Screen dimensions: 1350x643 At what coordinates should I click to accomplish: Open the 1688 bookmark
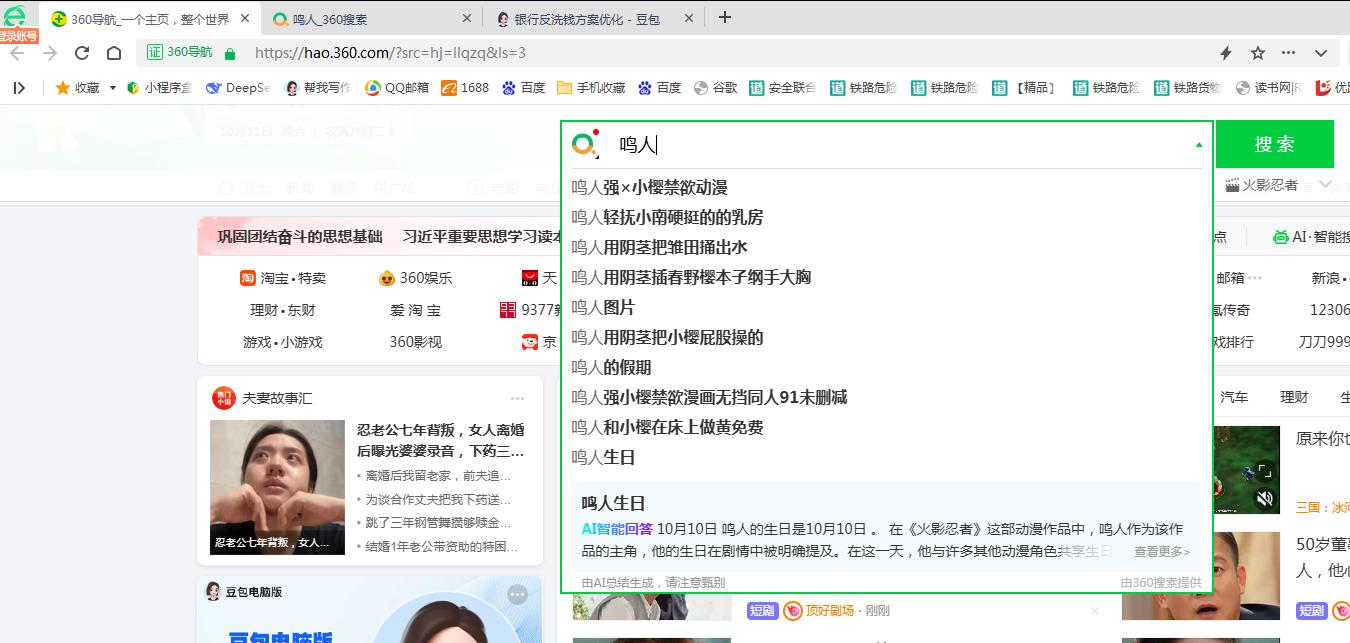coord(466,88)
